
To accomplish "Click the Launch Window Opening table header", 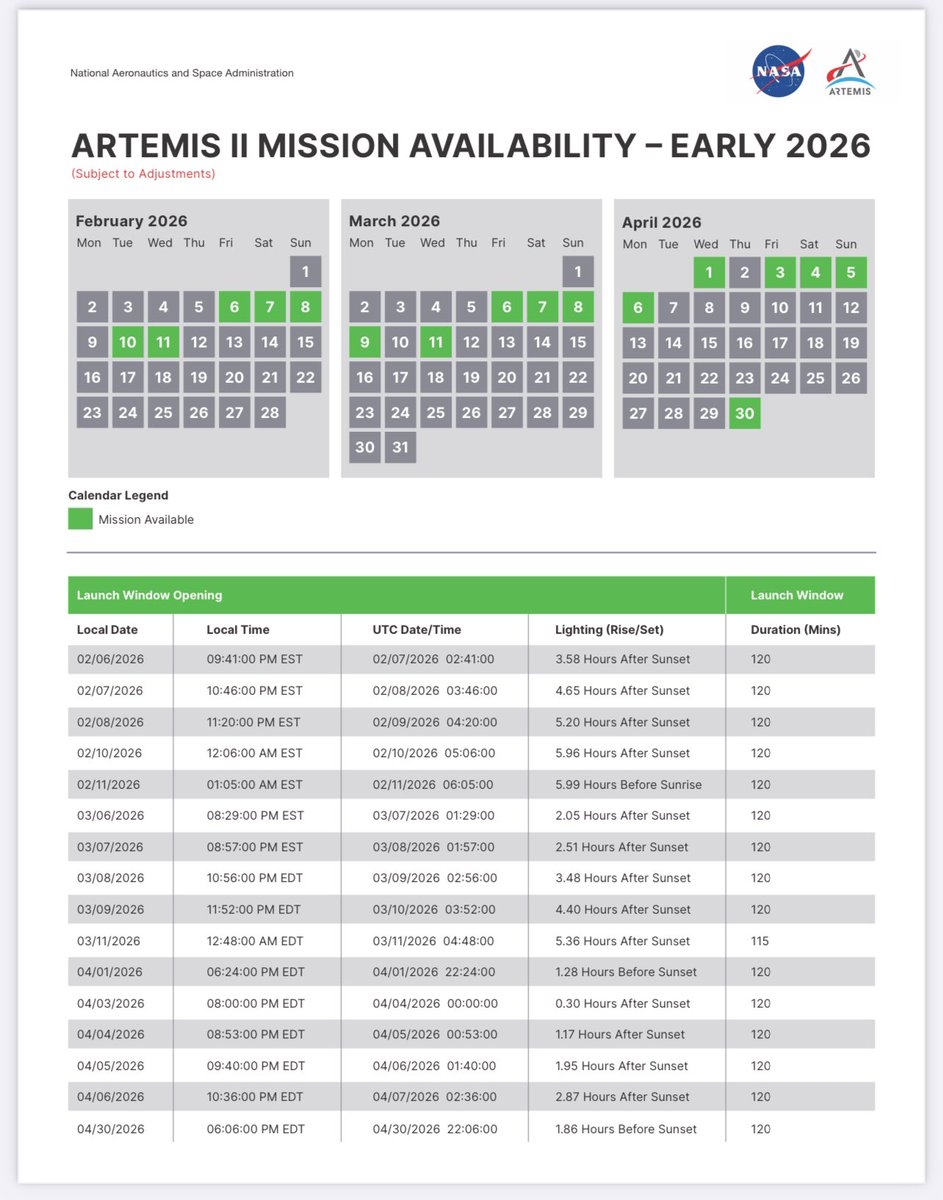I will click(150, 595).
